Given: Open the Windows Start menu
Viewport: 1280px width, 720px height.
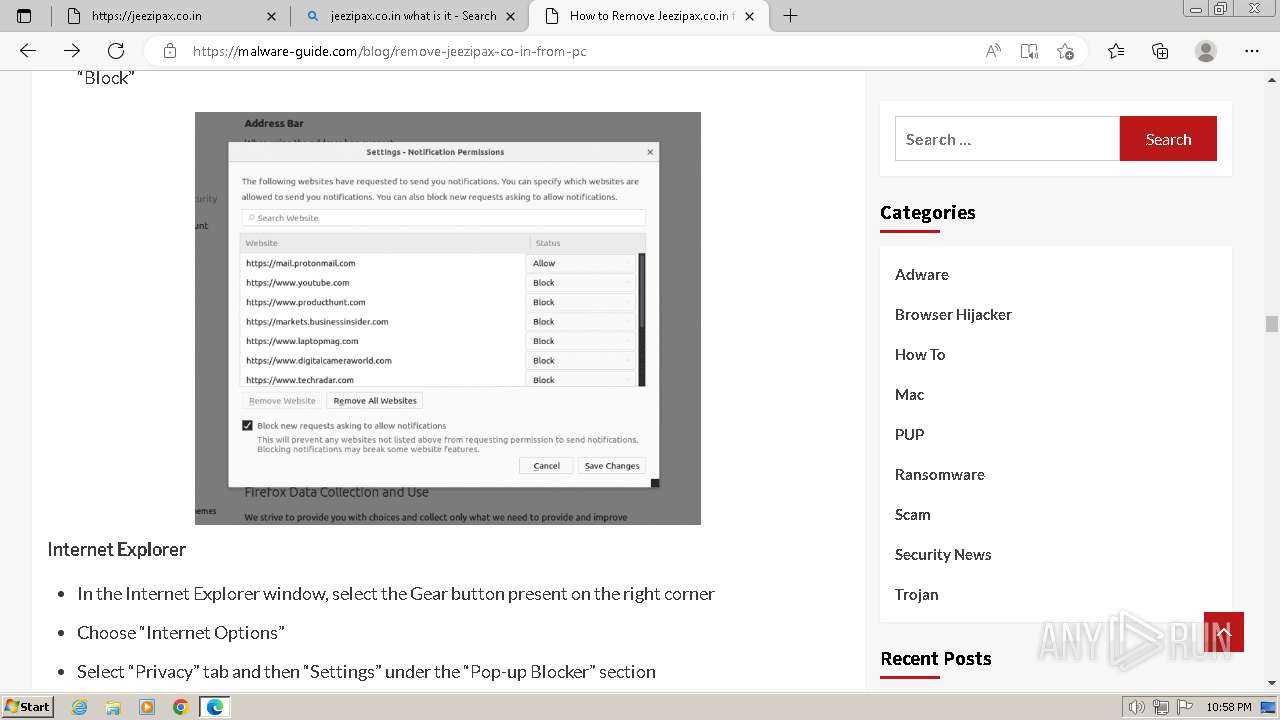Looking at the screenshot, I should click(28, 706).
